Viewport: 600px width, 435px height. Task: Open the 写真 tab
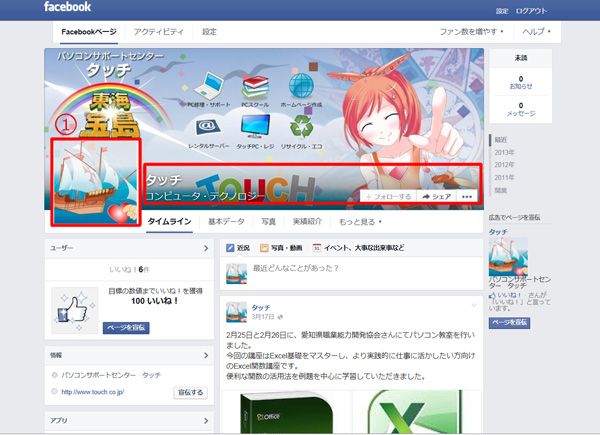[x=268, y=222]
